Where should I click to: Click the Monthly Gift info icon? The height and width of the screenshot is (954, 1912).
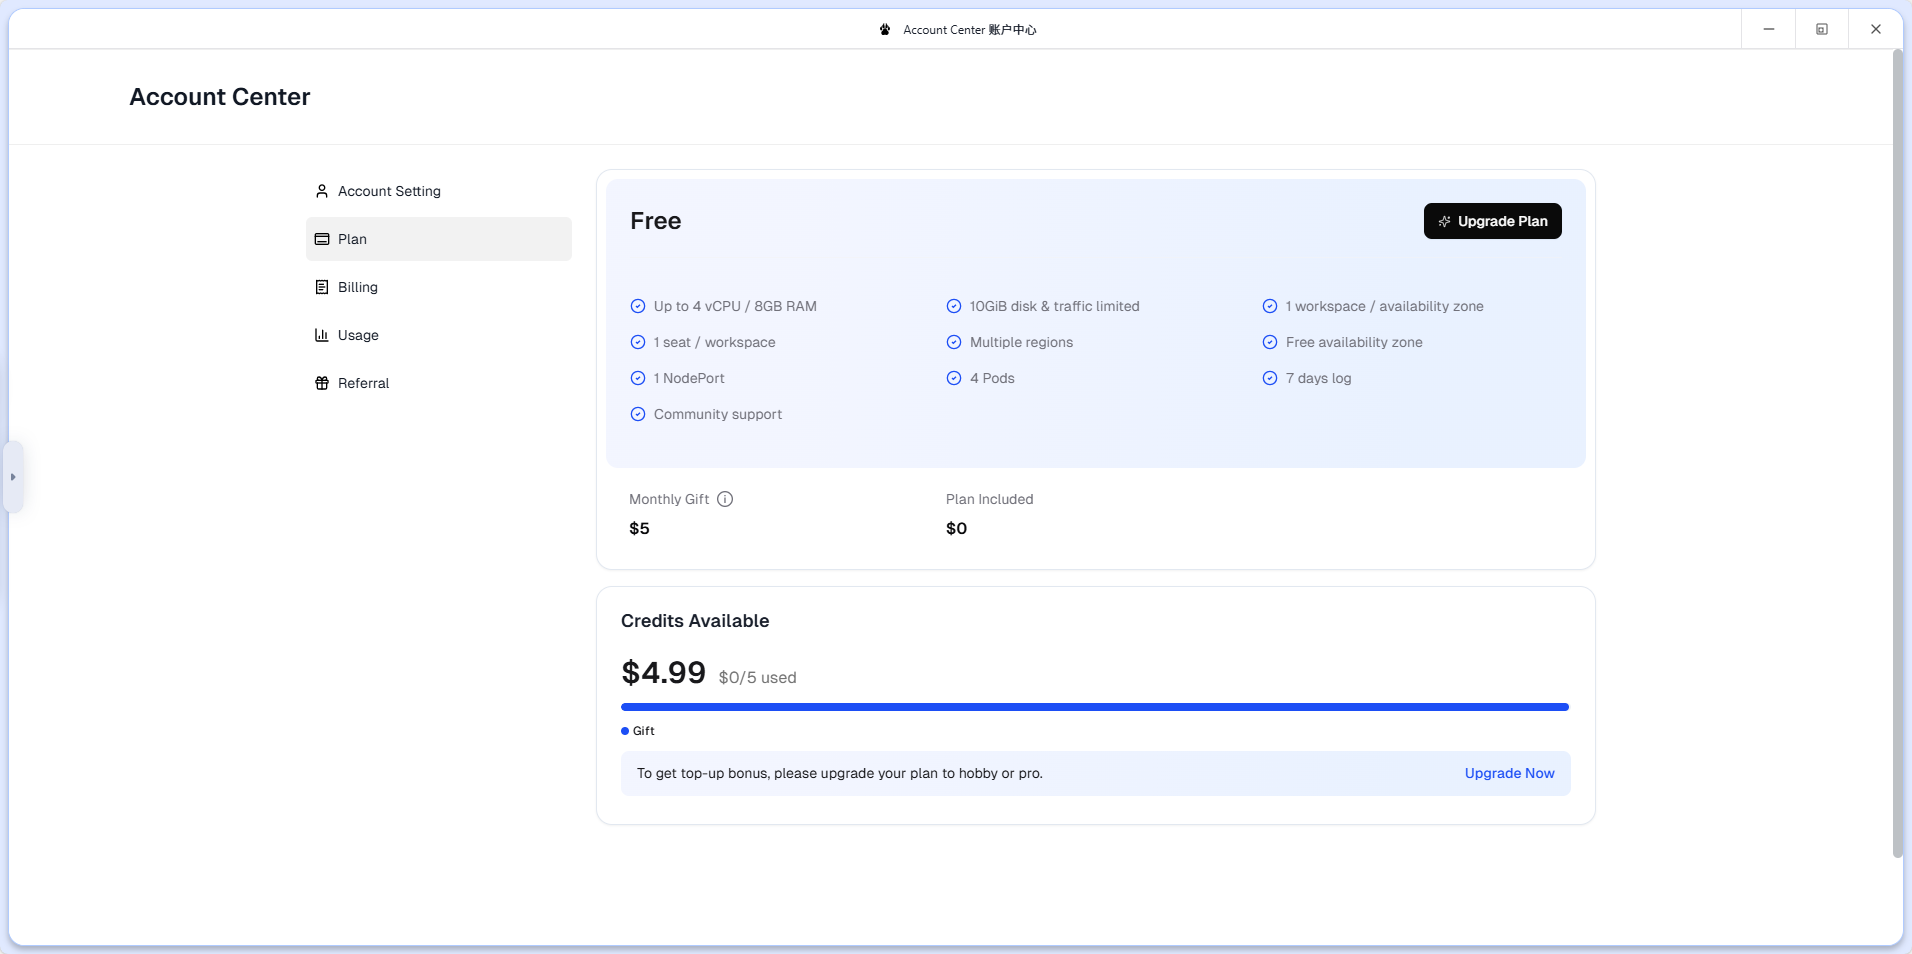pos(725,499)
